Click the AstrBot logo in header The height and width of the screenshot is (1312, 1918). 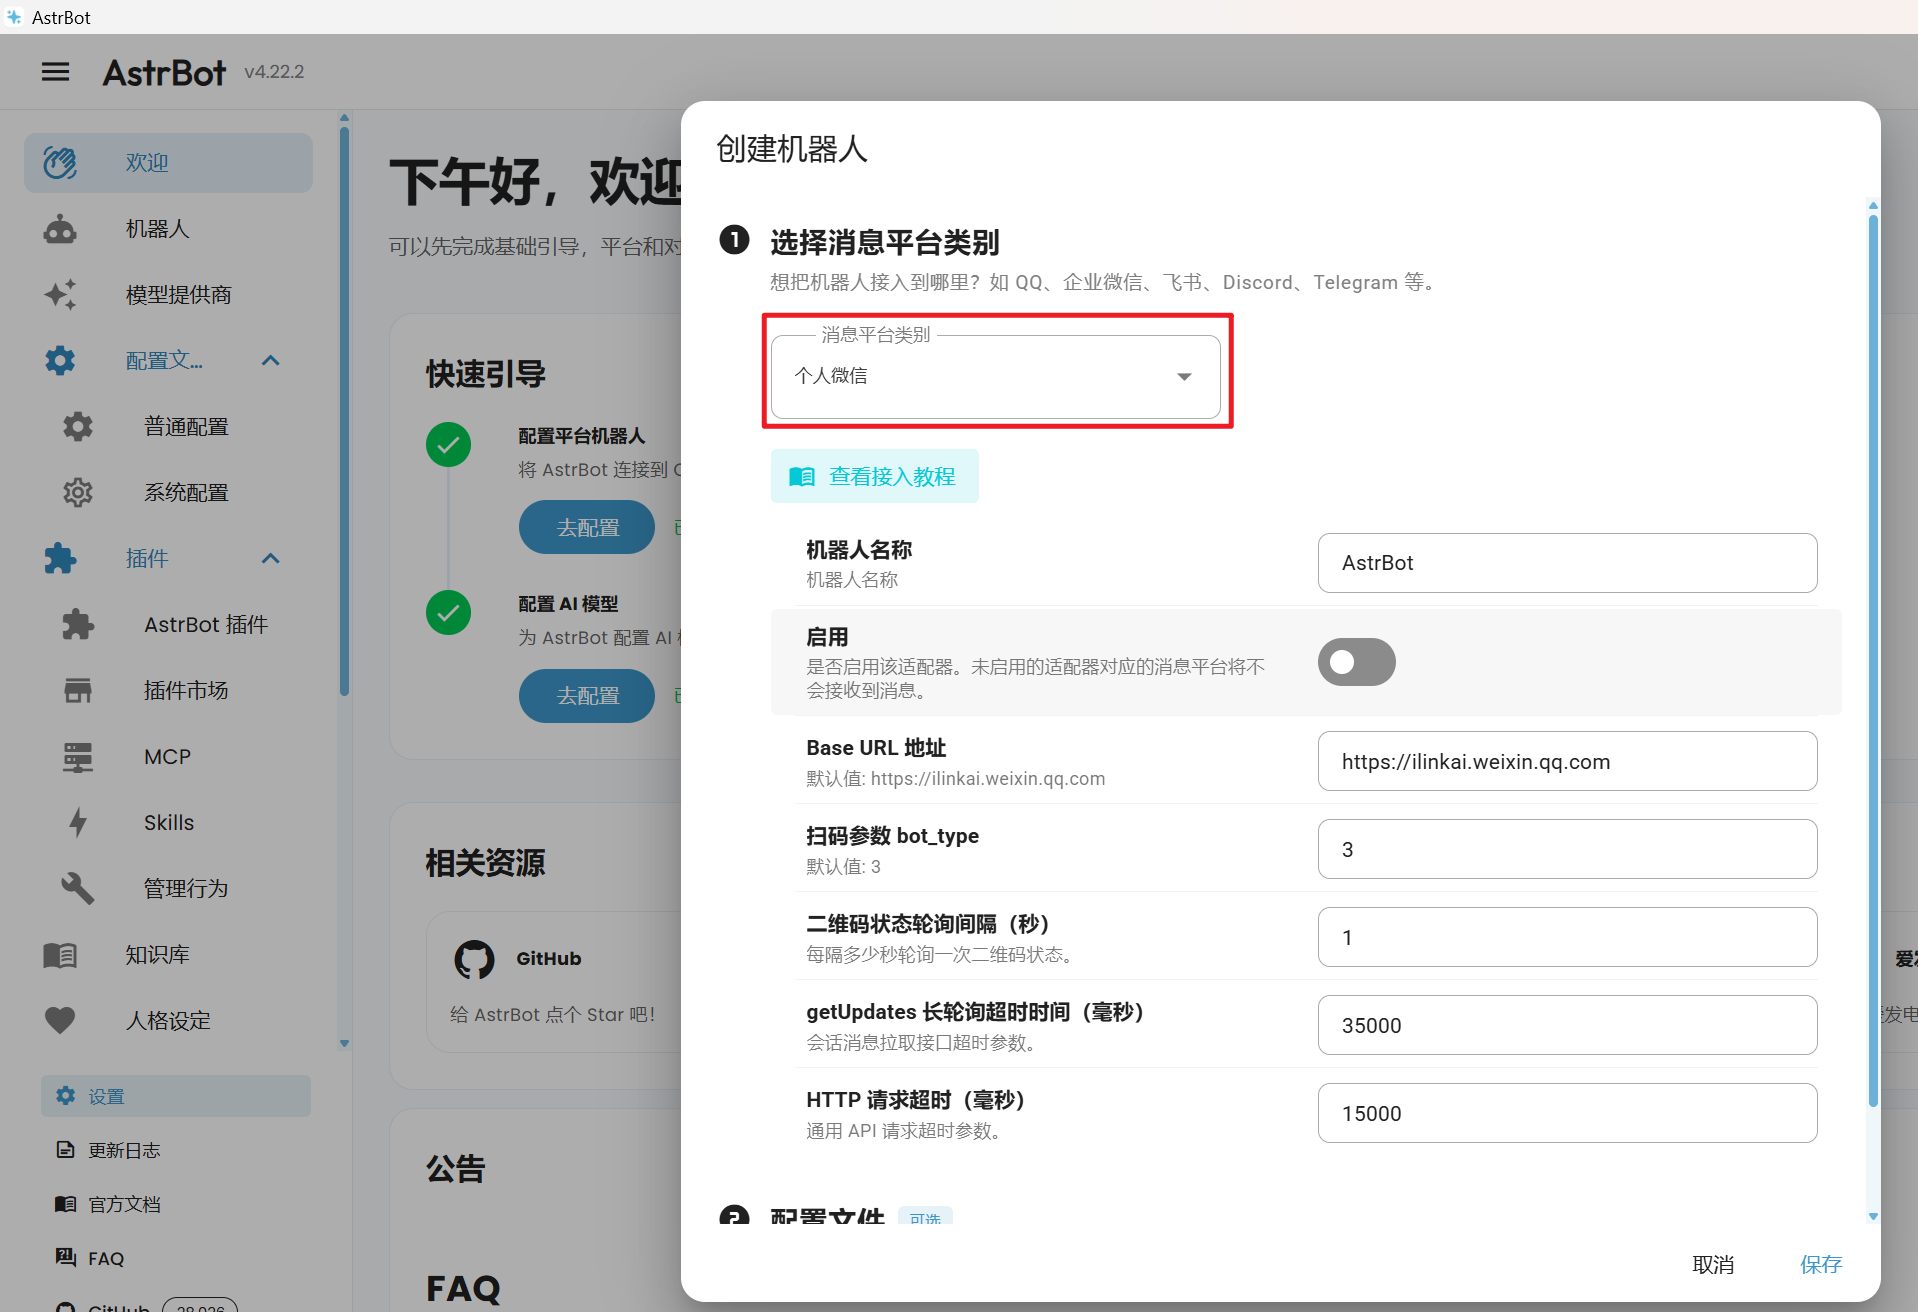coord(164,72)
